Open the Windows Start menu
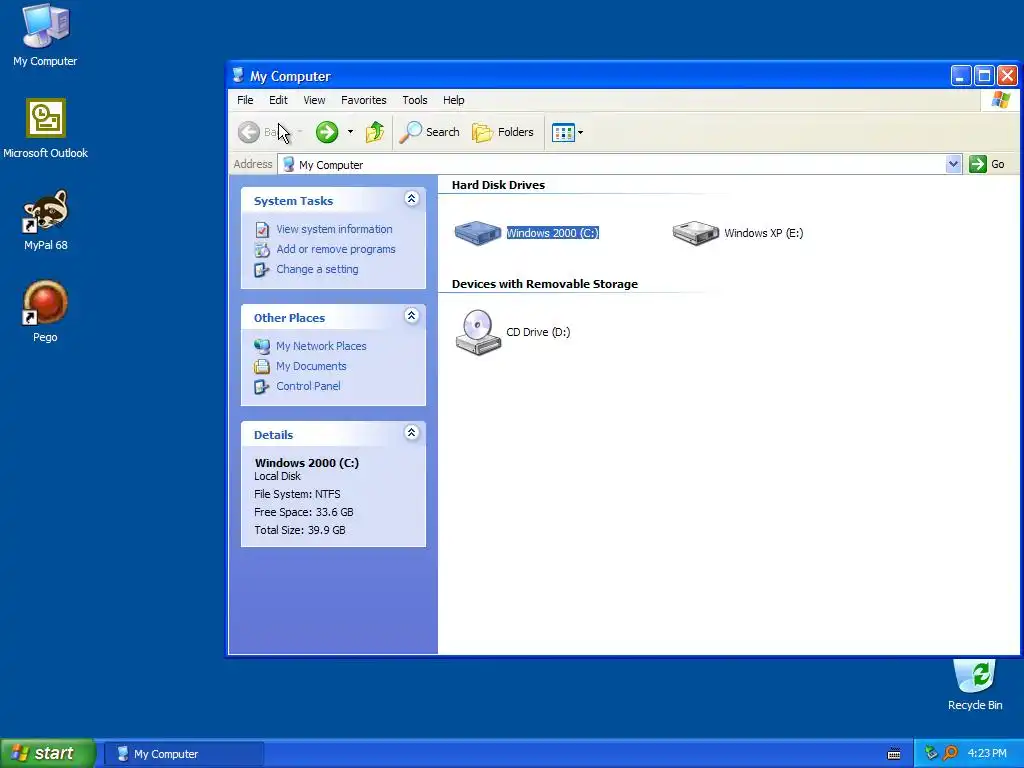The width and height of the screenshot is (1024, 768). (x=48, y=754)
